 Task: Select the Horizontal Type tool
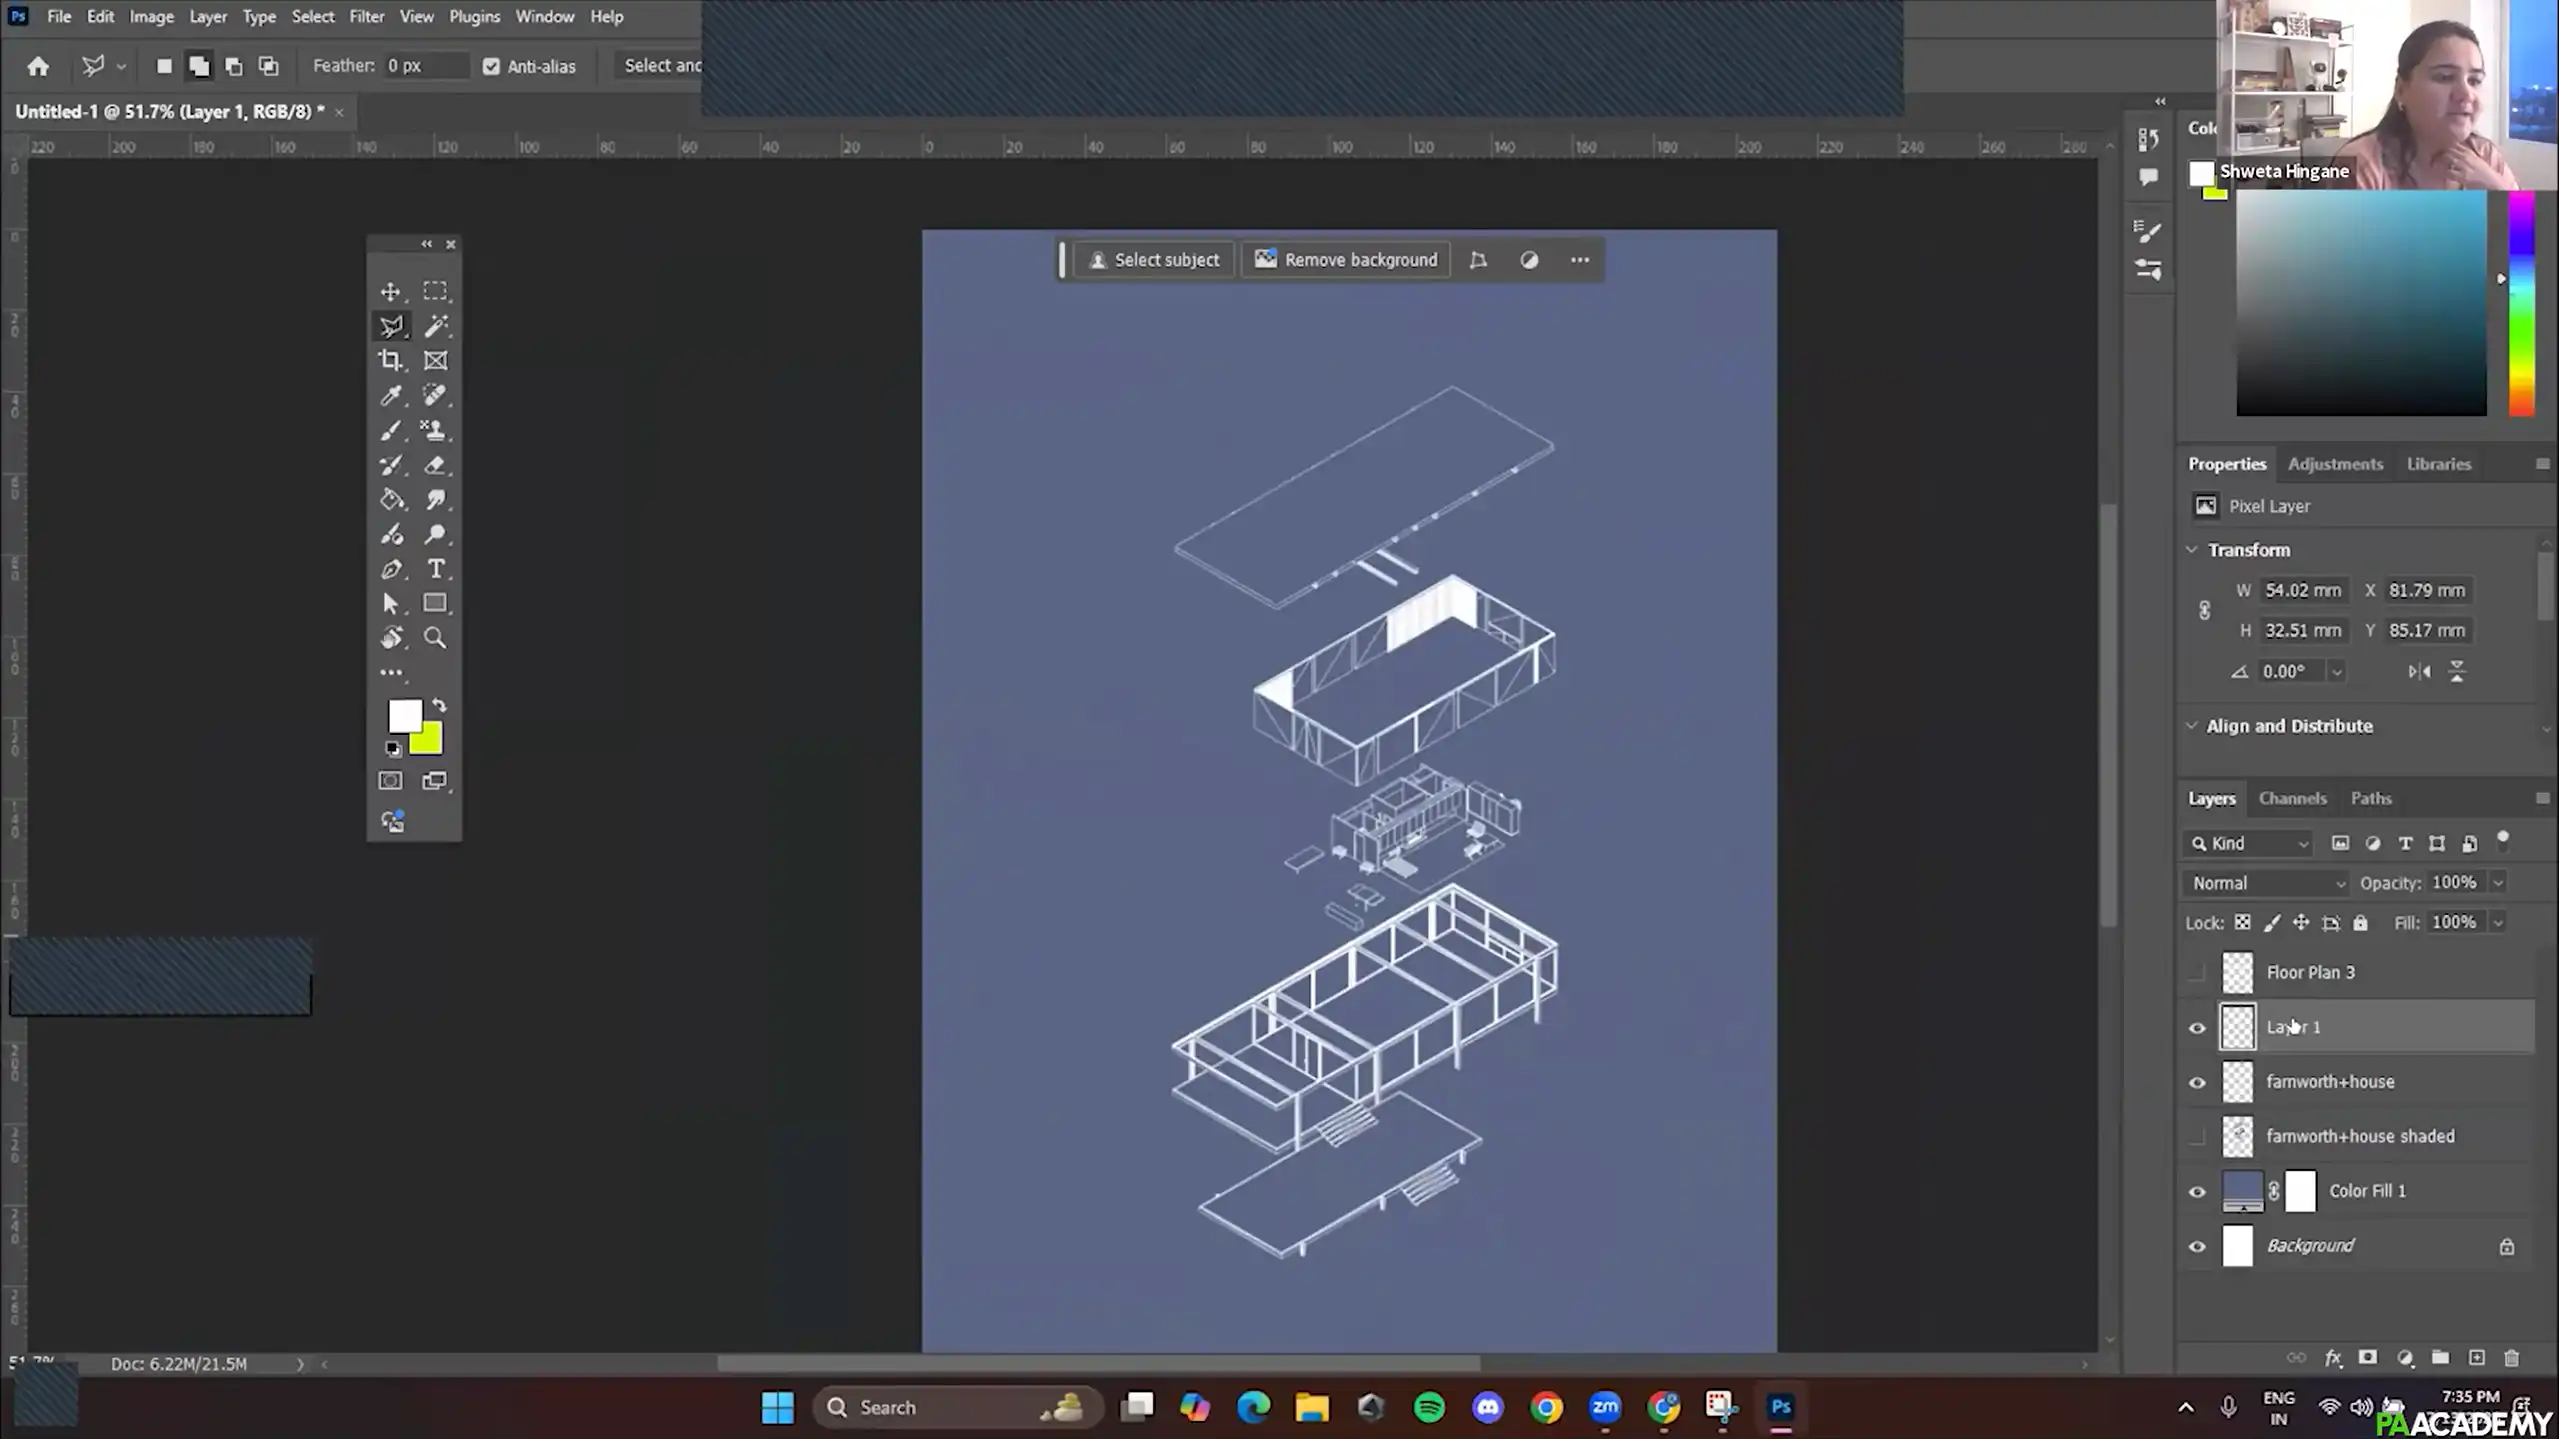point(435,569)
